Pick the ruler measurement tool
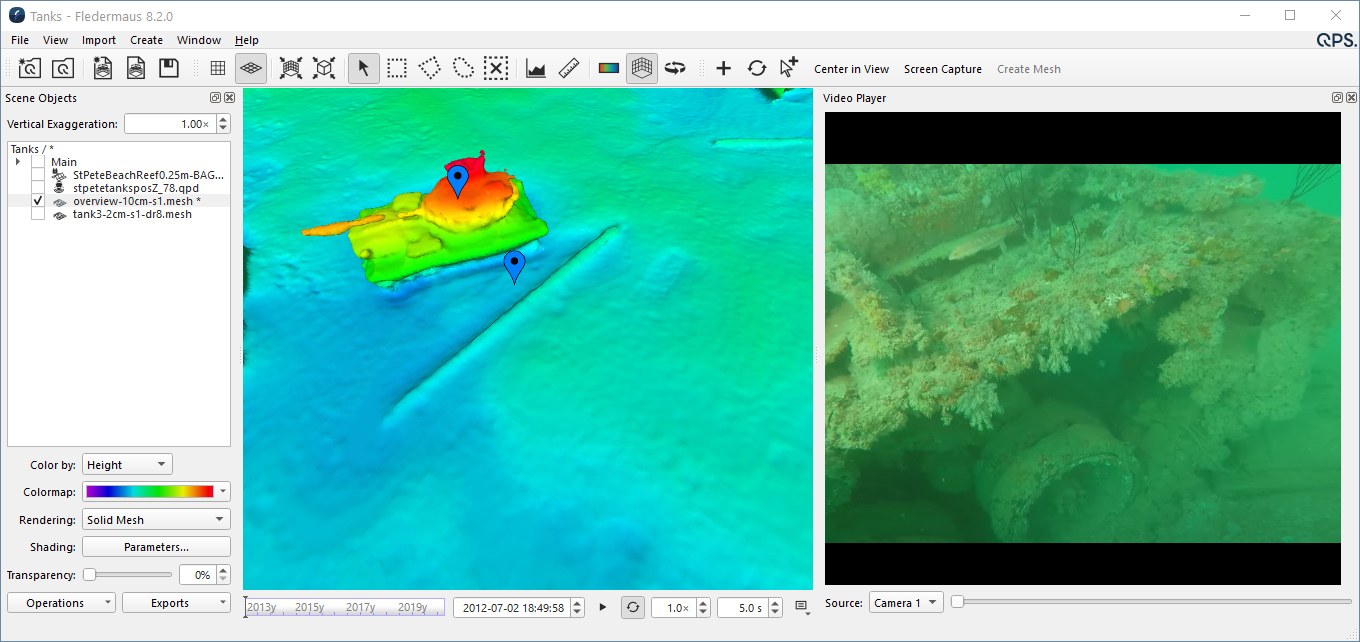Image resolution: width=1360 pixels, height=642 pixels. click(x=570, y=69)
